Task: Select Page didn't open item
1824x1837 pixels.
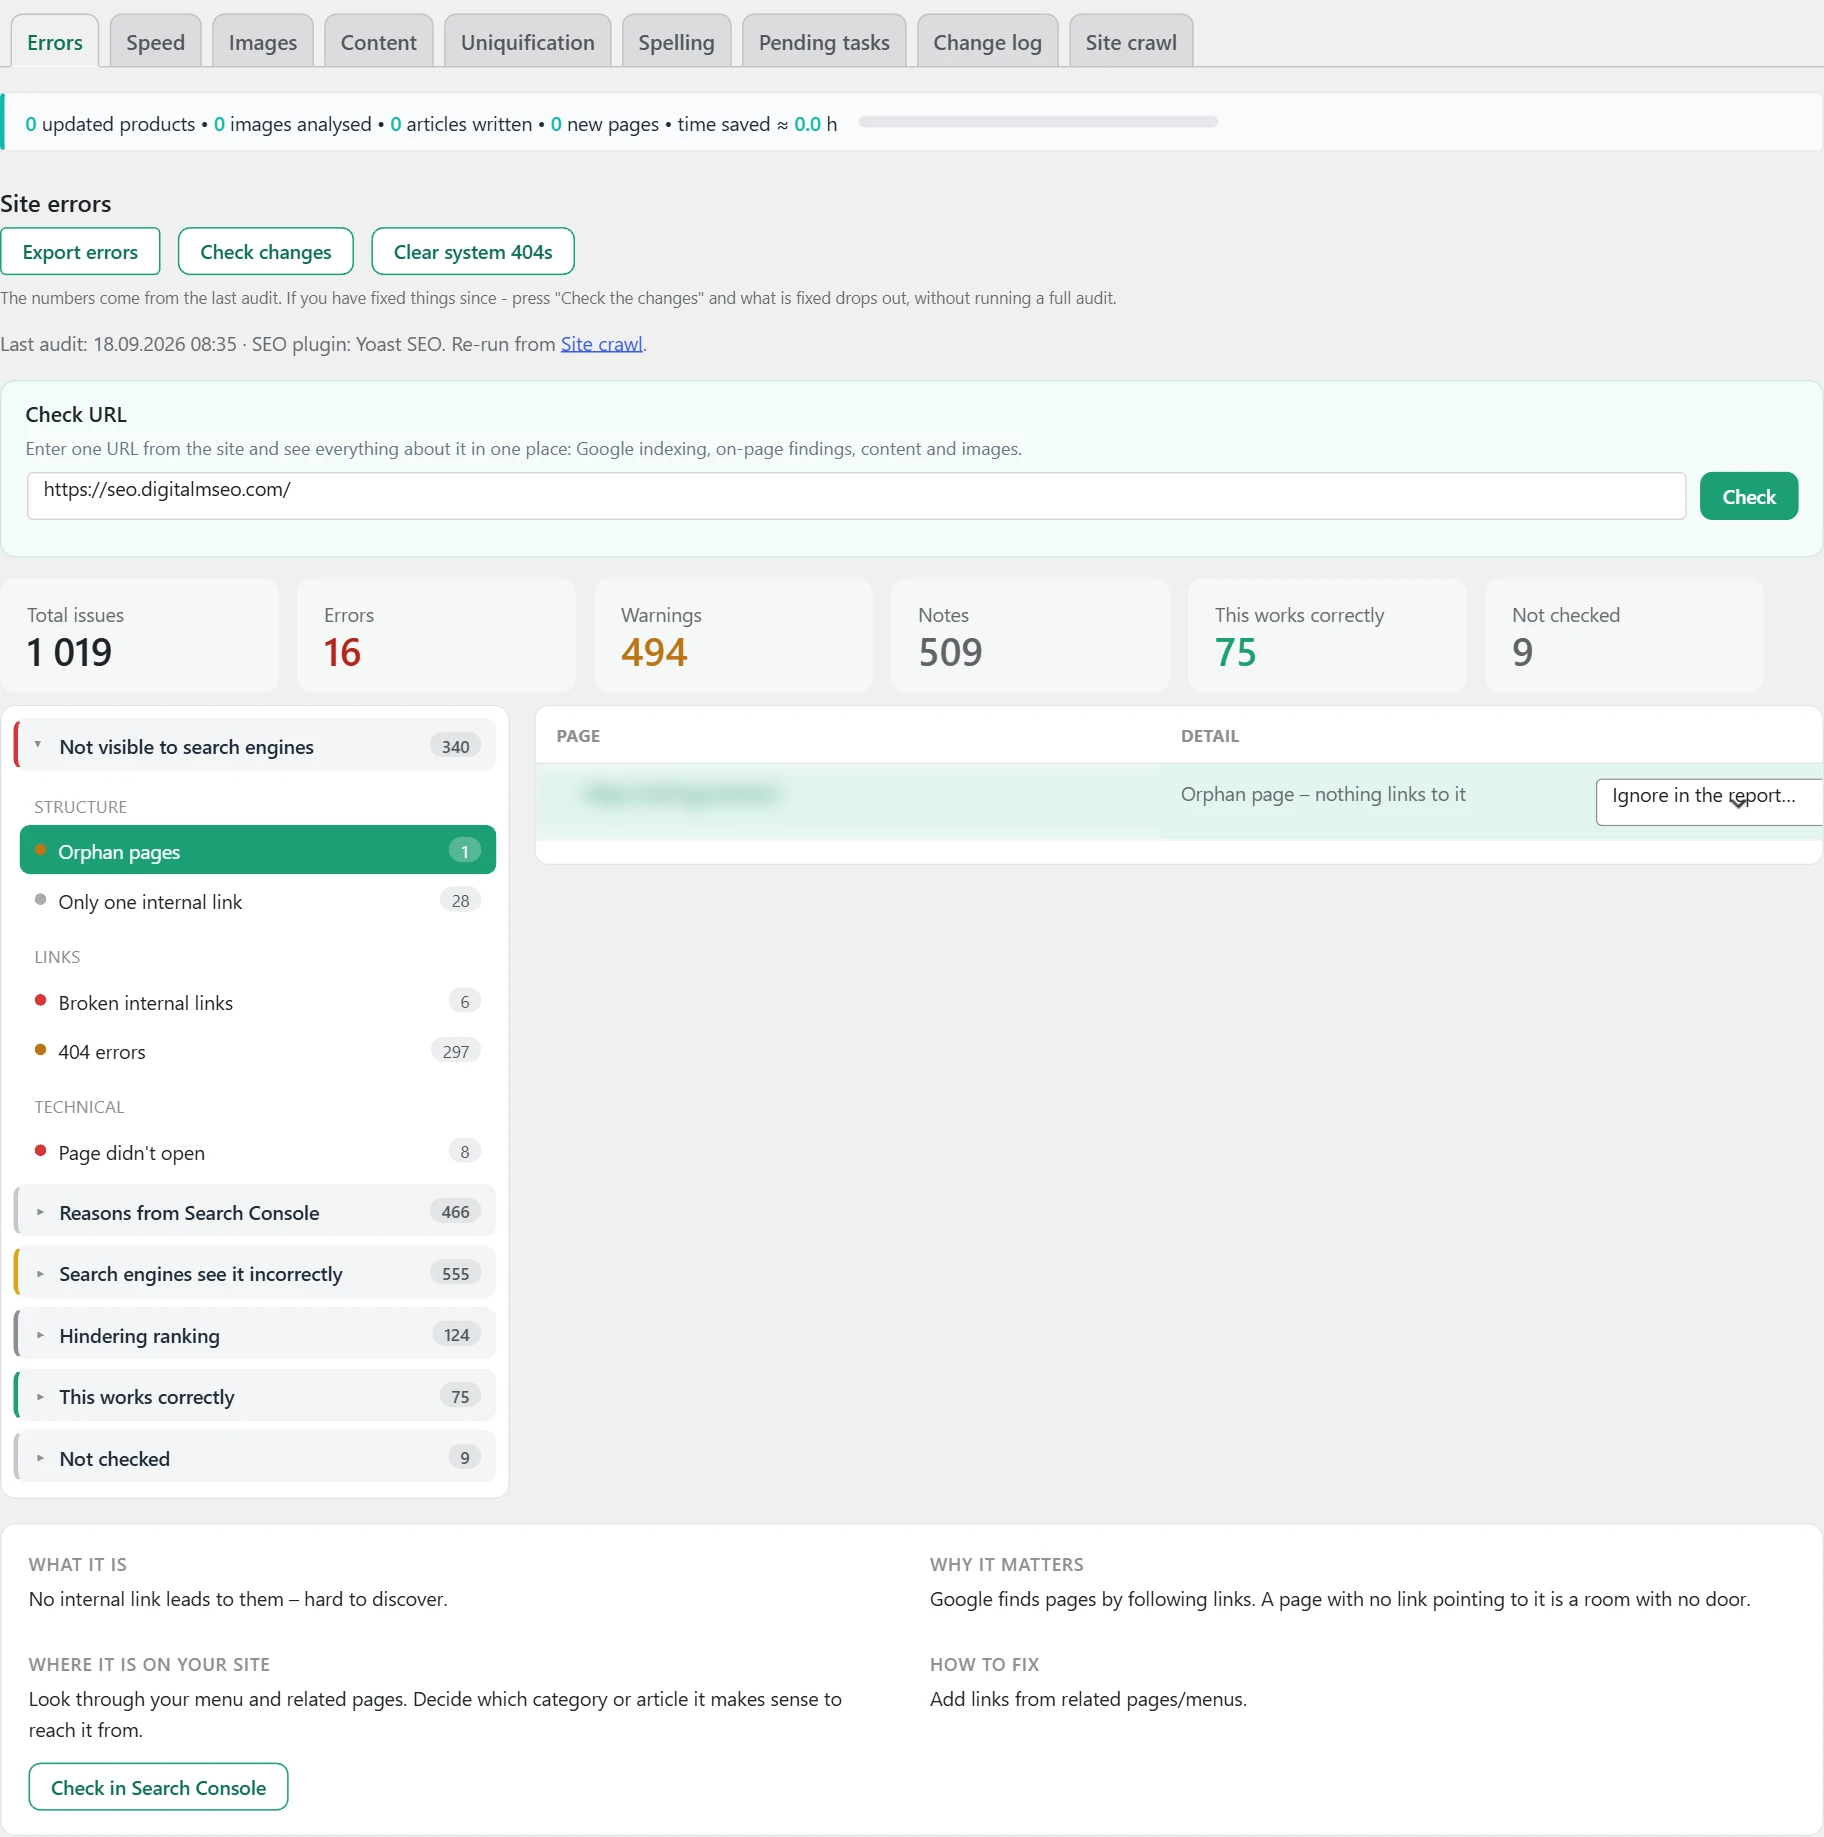Action: 257,1152
